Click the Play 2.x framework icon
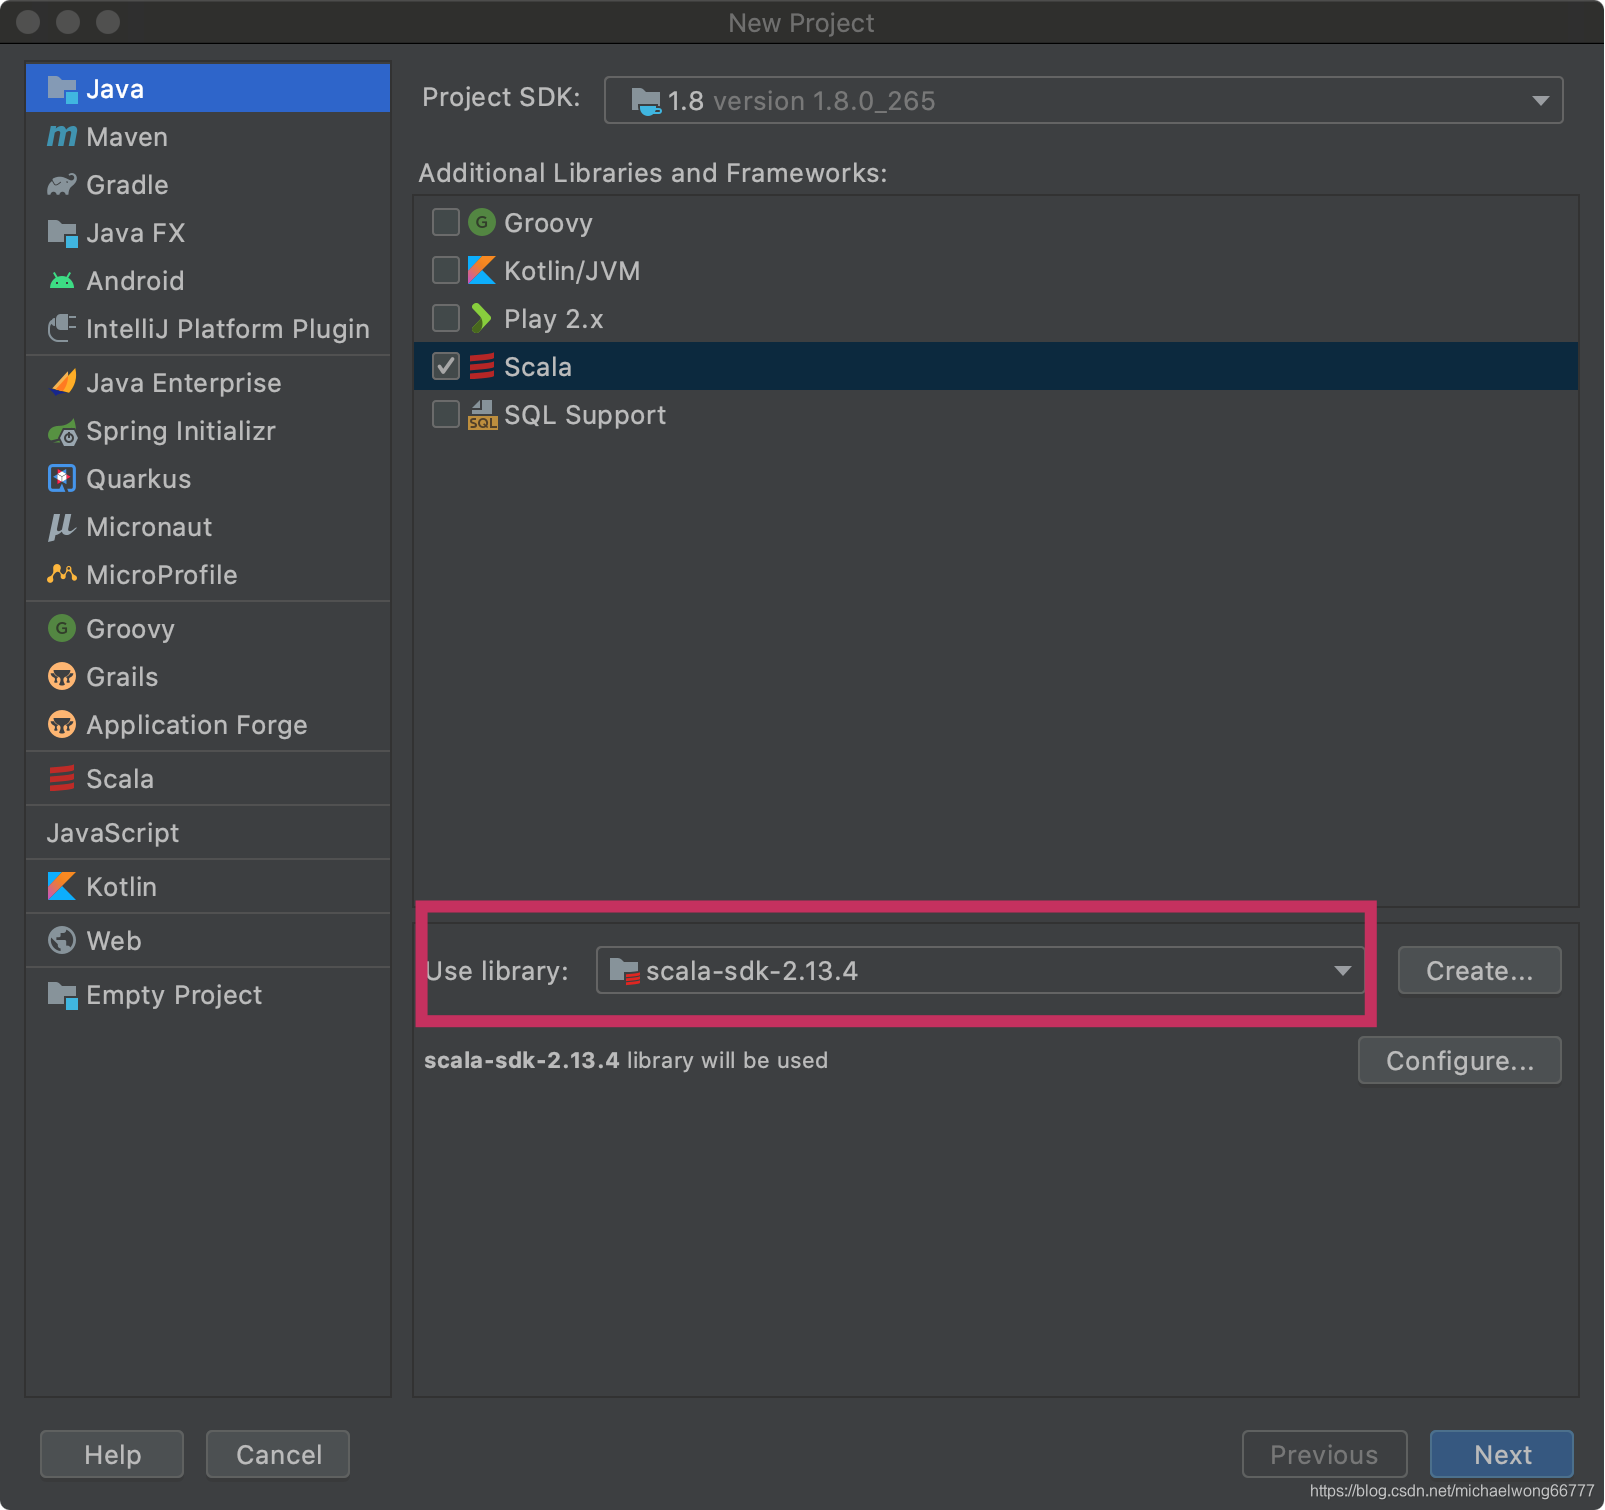 coord(482,318)
